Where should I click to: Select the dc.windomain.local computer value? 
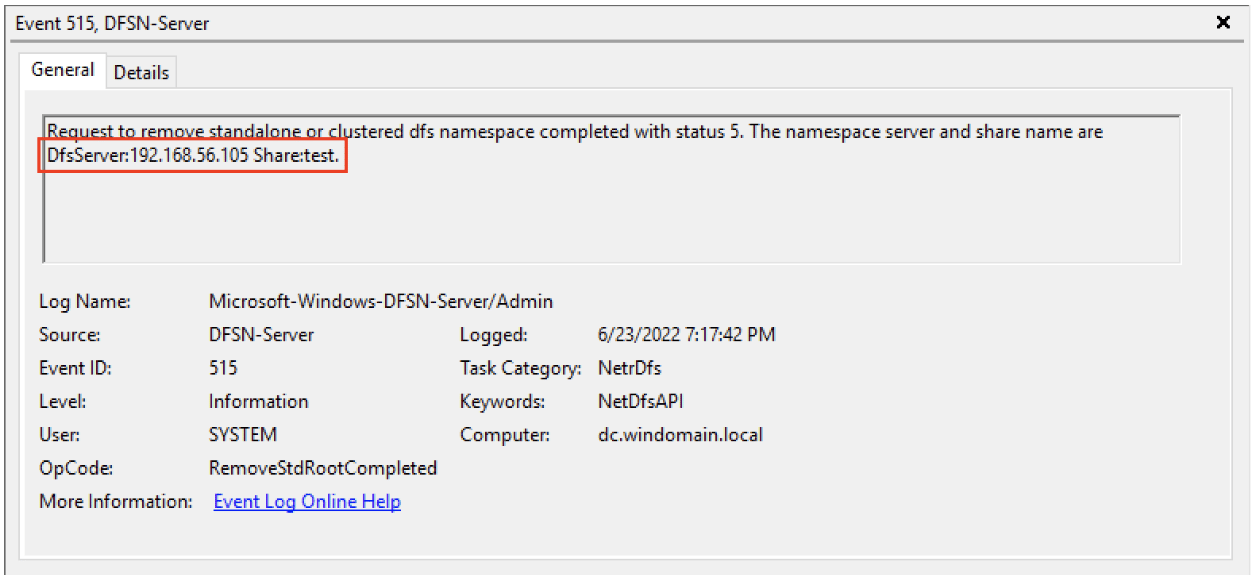[x=679, y=435]
